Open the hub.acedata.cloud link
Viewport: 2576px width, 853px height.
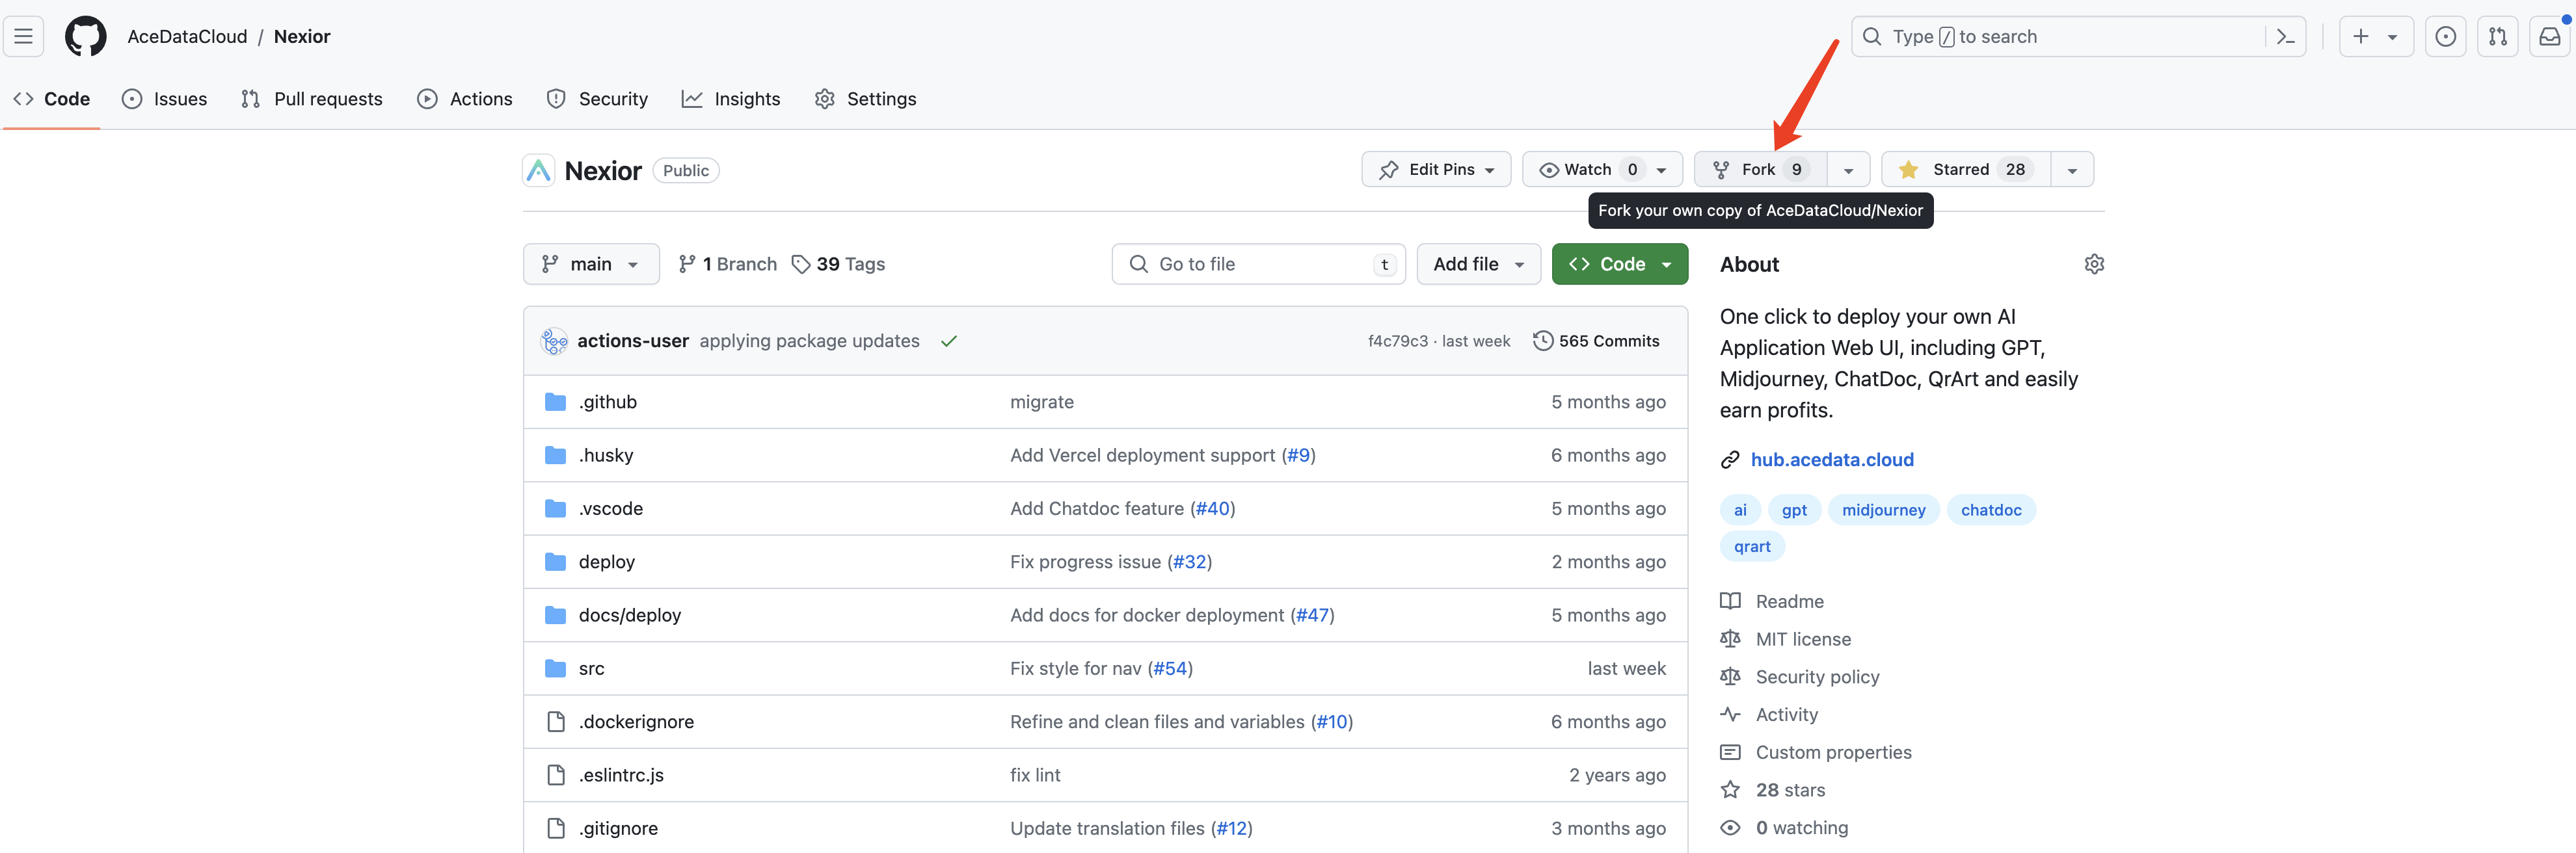pyautogui.click(x=1831, y=460)
